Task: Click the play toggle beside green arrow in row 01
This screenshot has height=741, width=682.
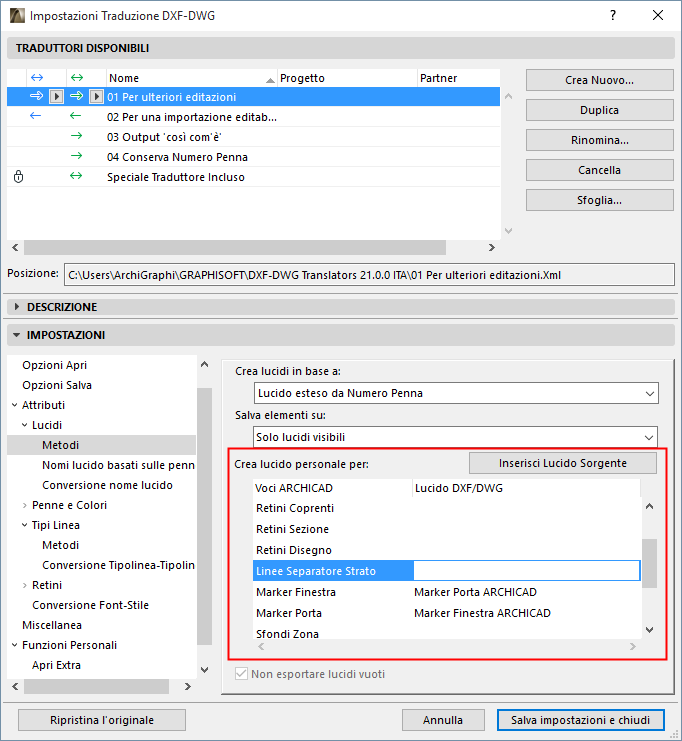Action: 96,97
